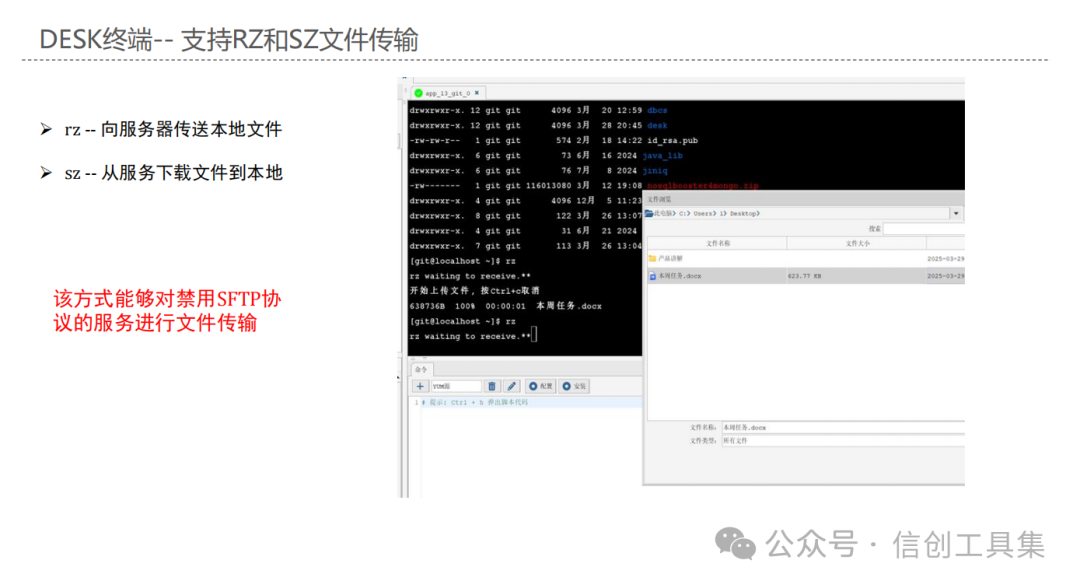1080x588 pixels.
Task: Click the 安装 button
Action: click(x=574, y=386)
